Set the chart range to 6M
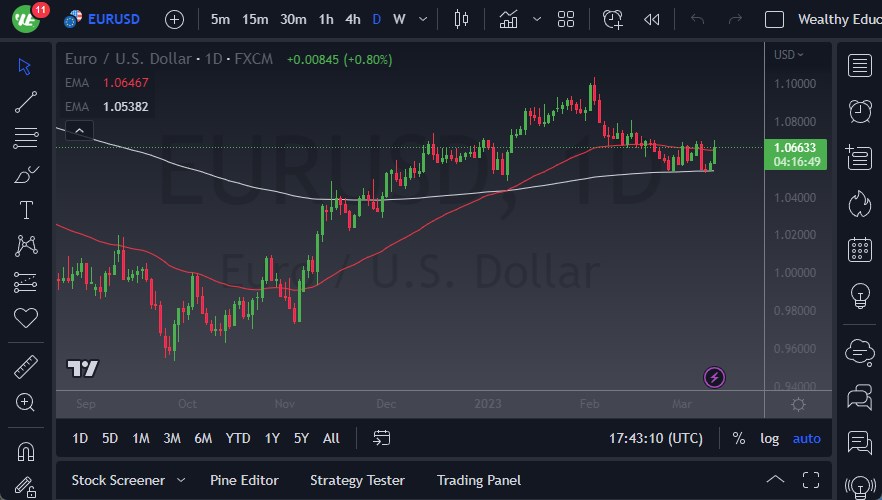The height and width of the screenshot is (500, 882). pos(203,438)
